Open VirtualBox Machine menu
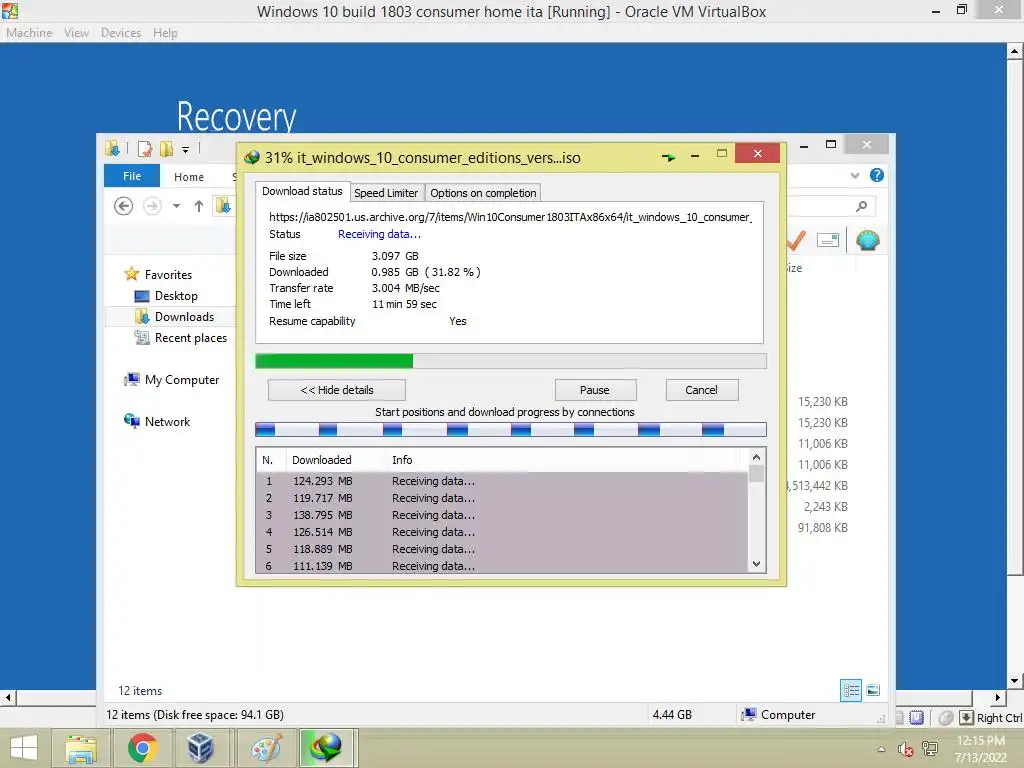Image resolution: width=1024 pixels, height=768 pixels. click(29, 33)
